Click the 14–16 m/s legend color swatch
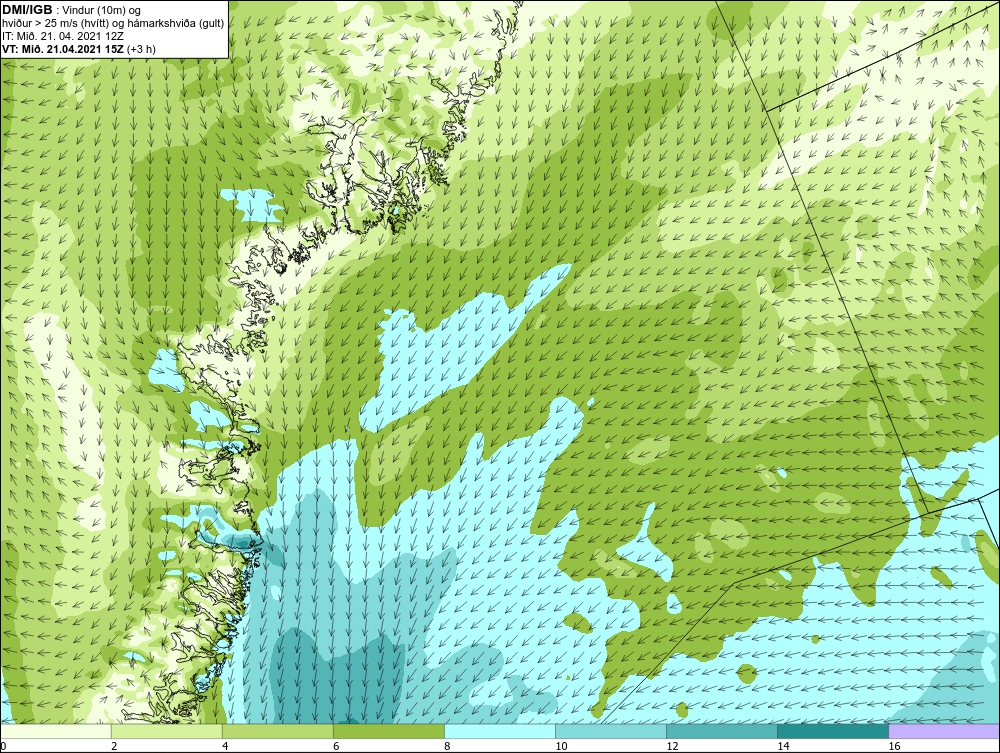Screen dimensions: 1000x753 point(833,731)
